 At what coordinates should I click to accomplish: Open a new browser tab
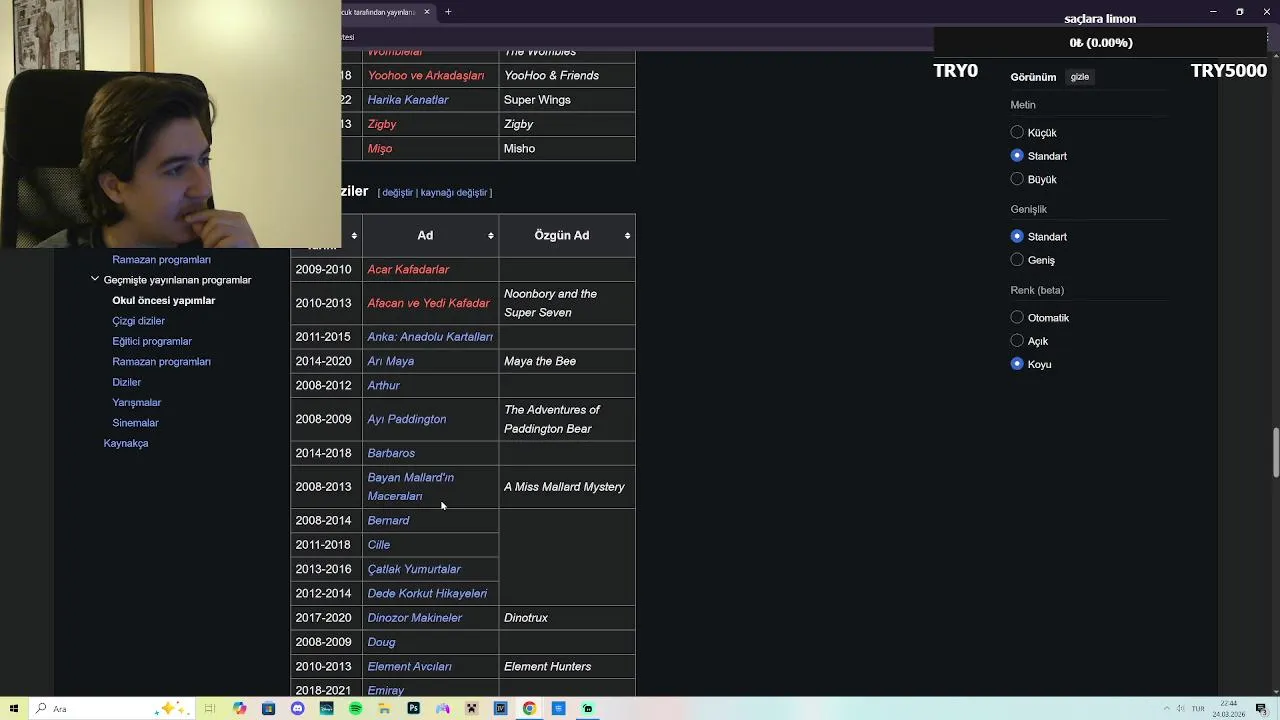click(x=448, y=12)
